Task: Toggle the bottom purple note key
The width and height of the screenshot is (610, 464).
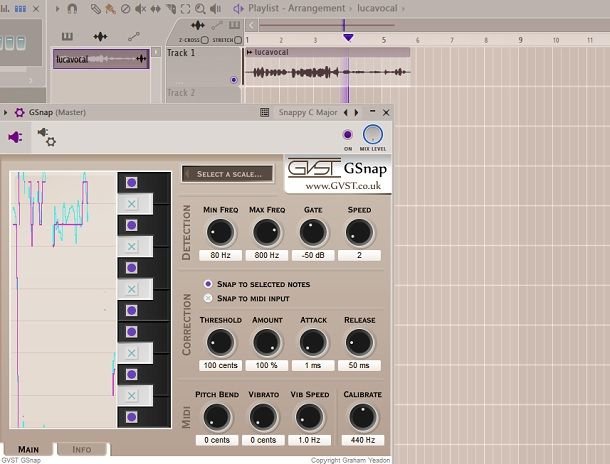Action: (131, 417)
